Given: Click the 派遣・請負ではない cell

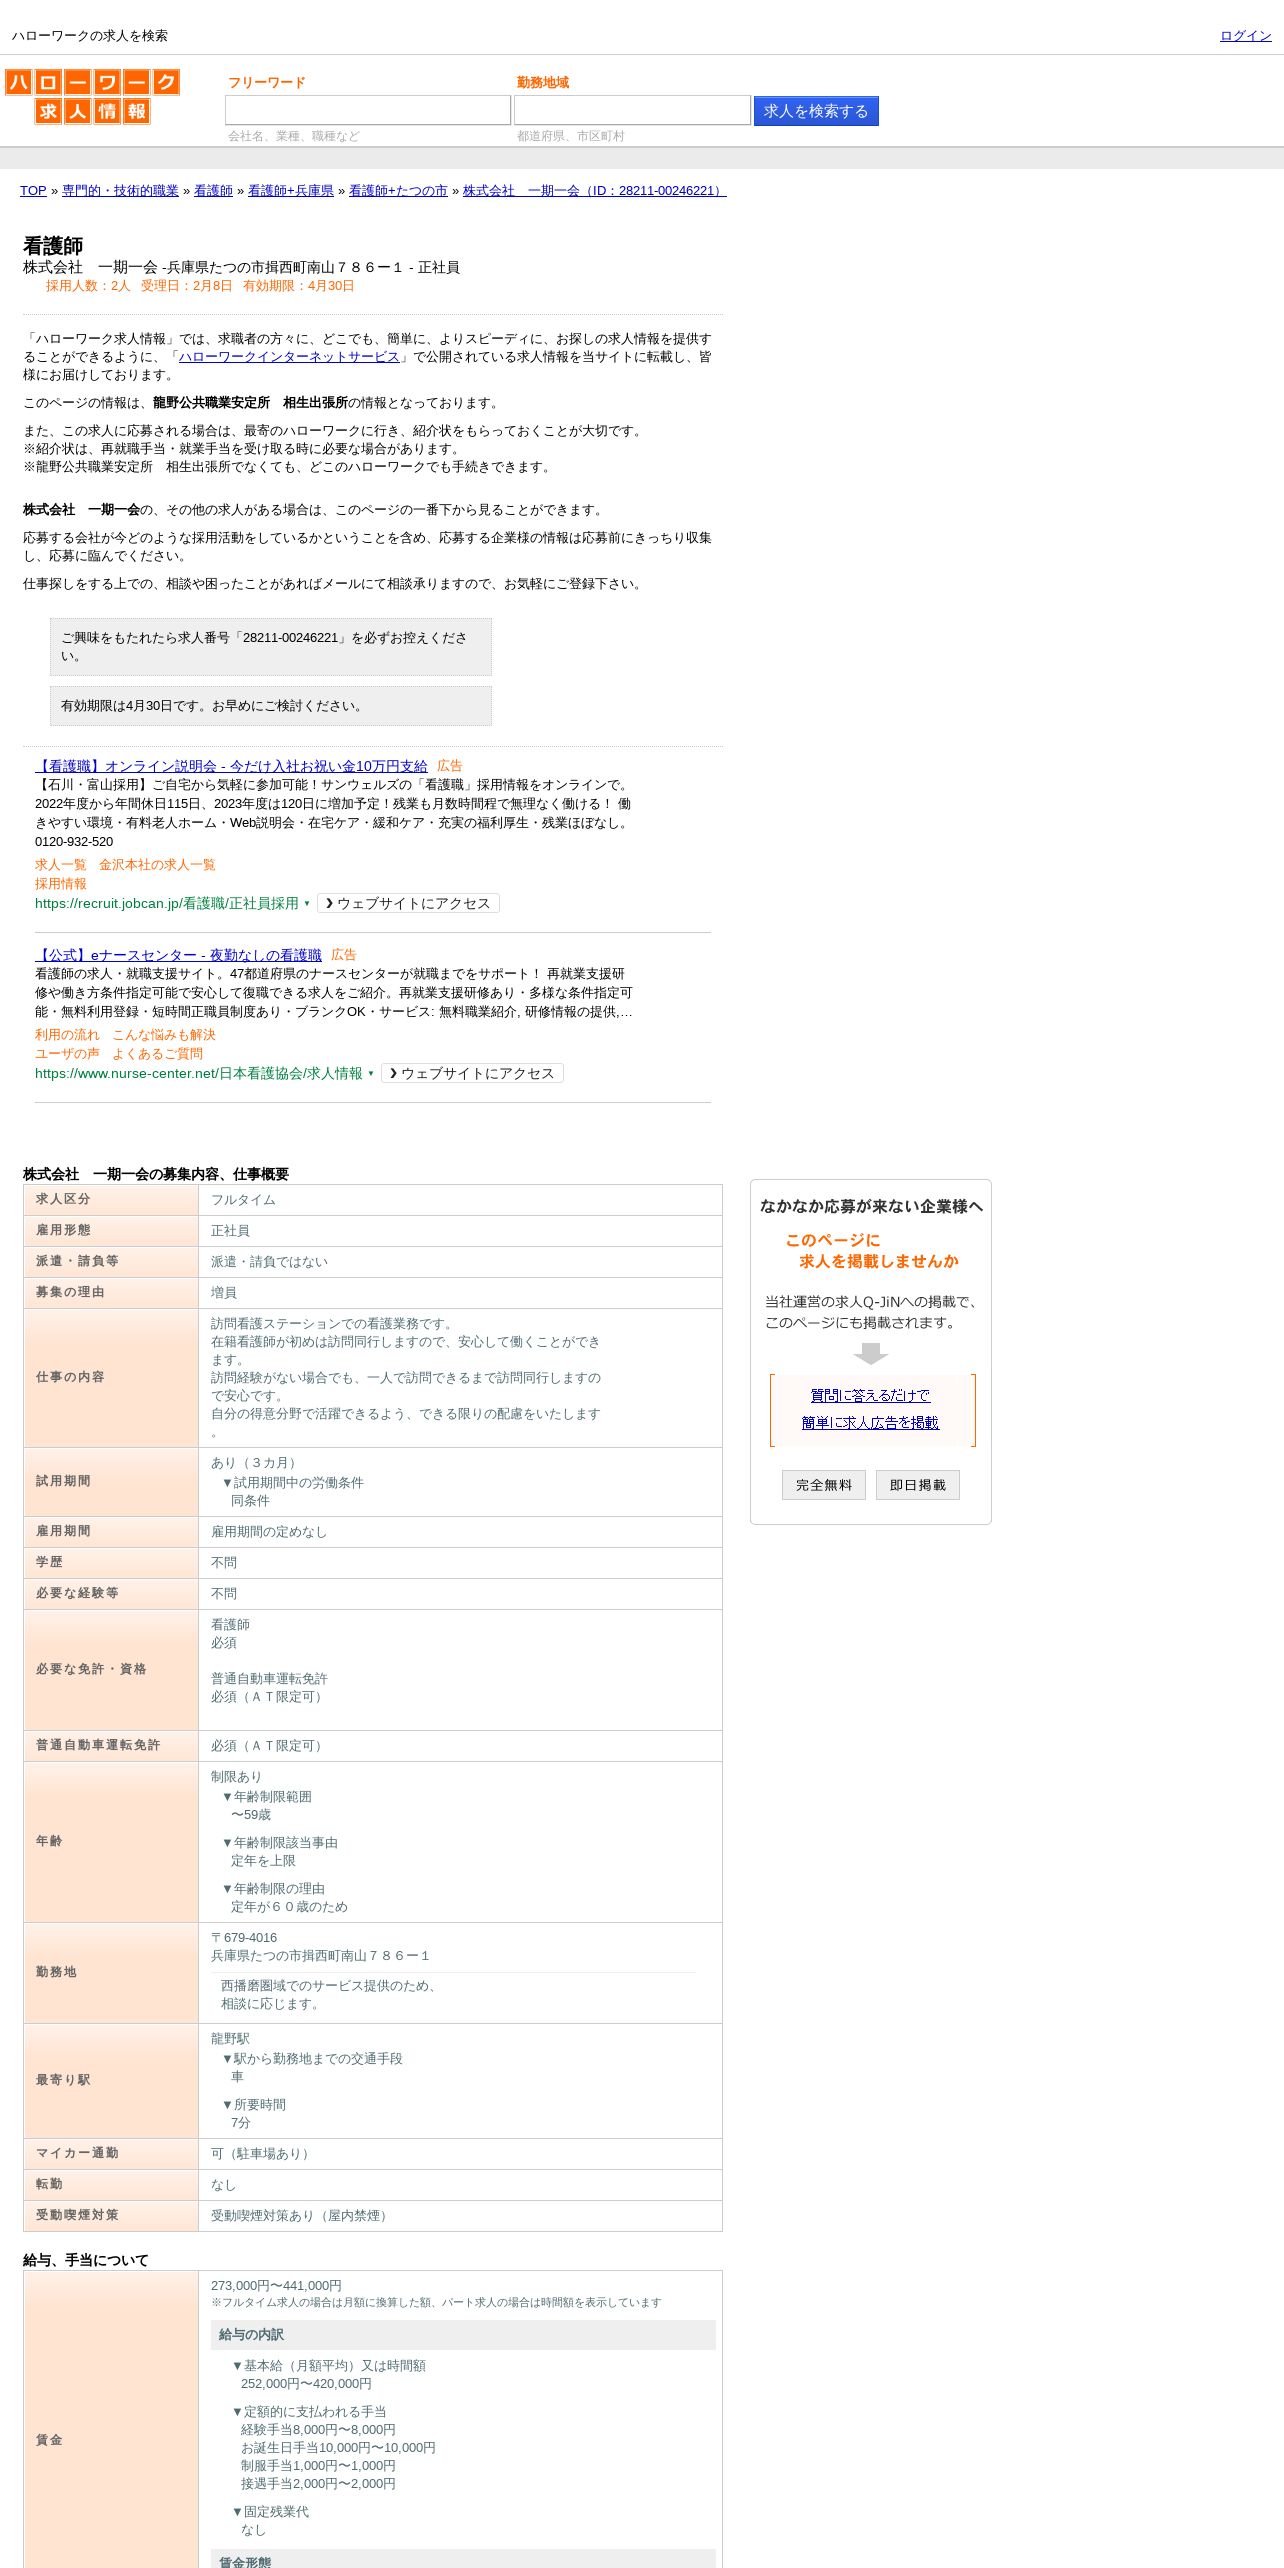Looking at the screenshot, I should click(460, 1262).
